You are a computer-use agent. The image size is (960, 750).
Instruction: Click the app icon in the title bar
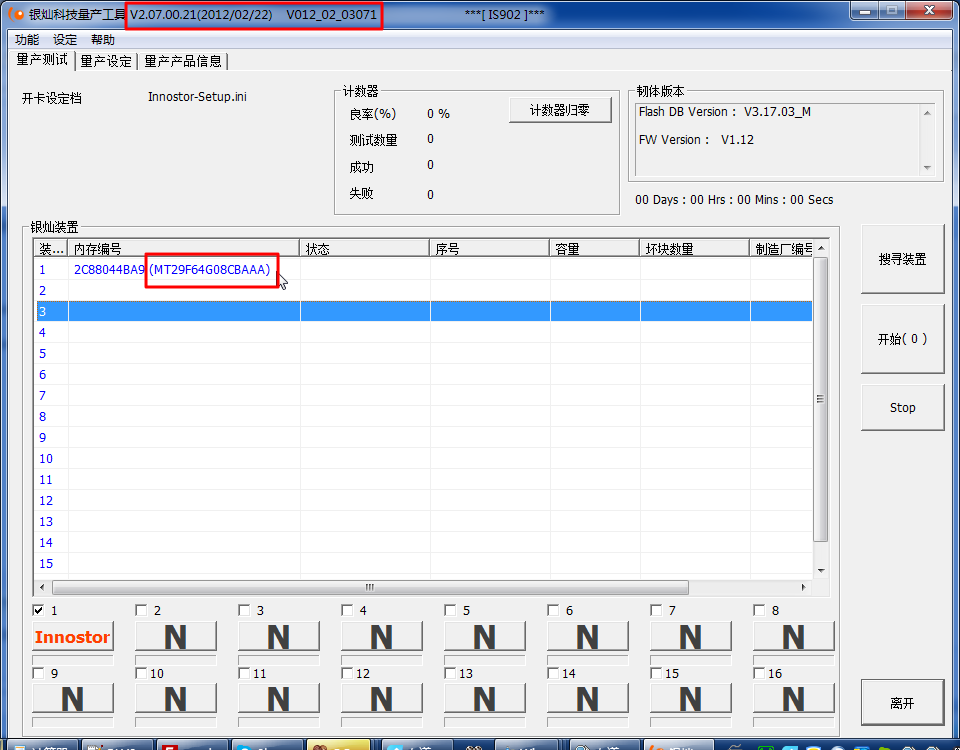(x=15, y=13)
